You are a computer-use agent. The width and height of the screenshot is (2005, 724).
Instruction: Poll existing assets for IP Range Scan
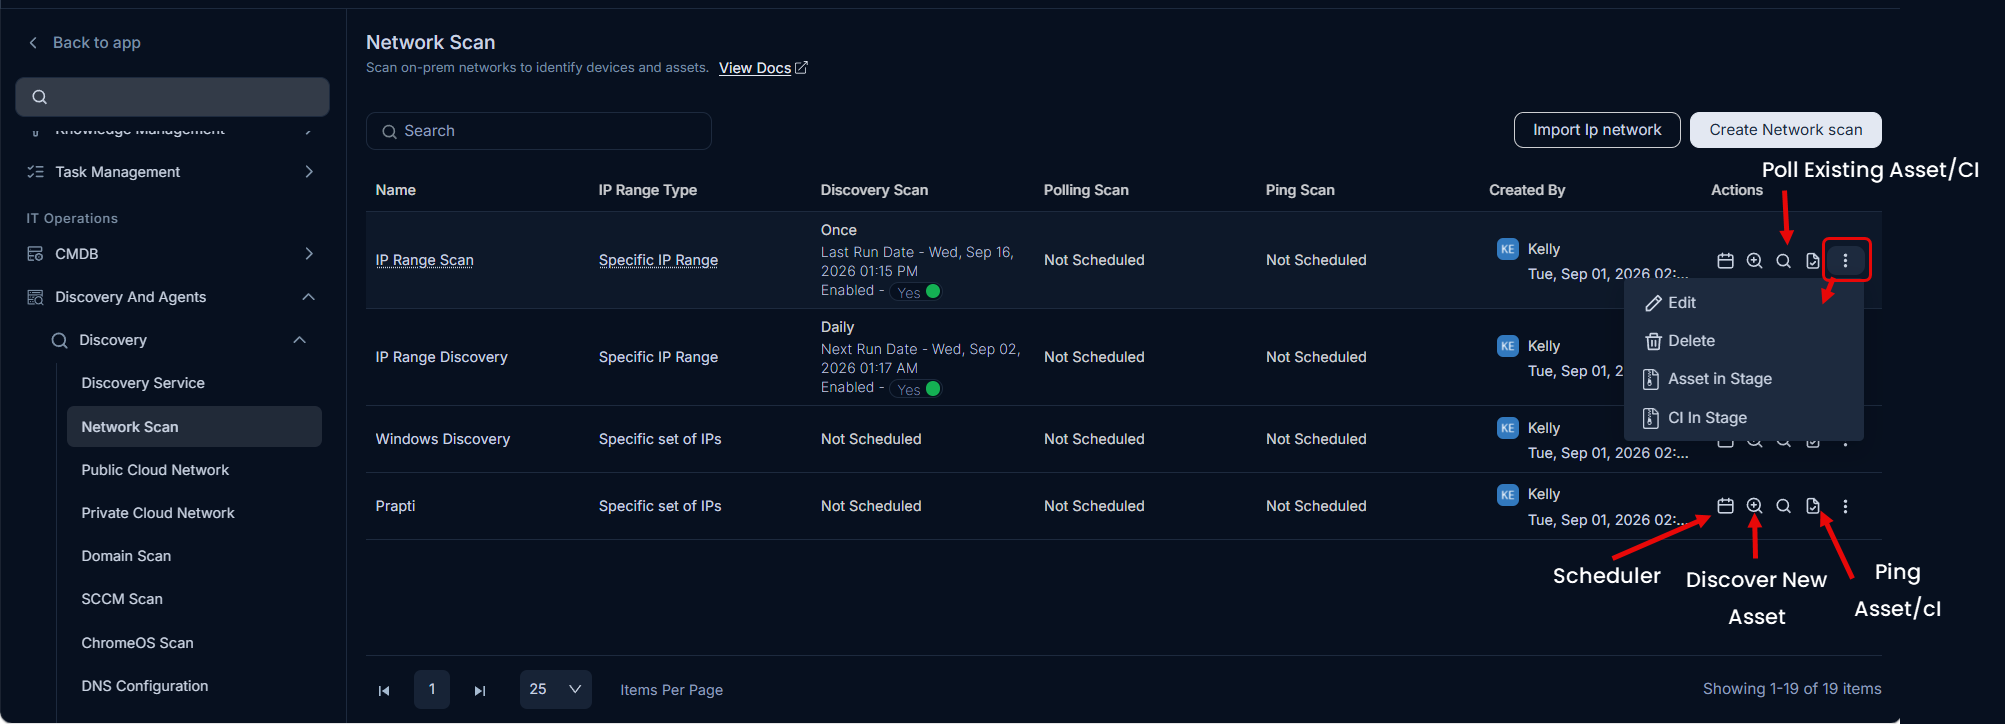tap(1783, 261)
